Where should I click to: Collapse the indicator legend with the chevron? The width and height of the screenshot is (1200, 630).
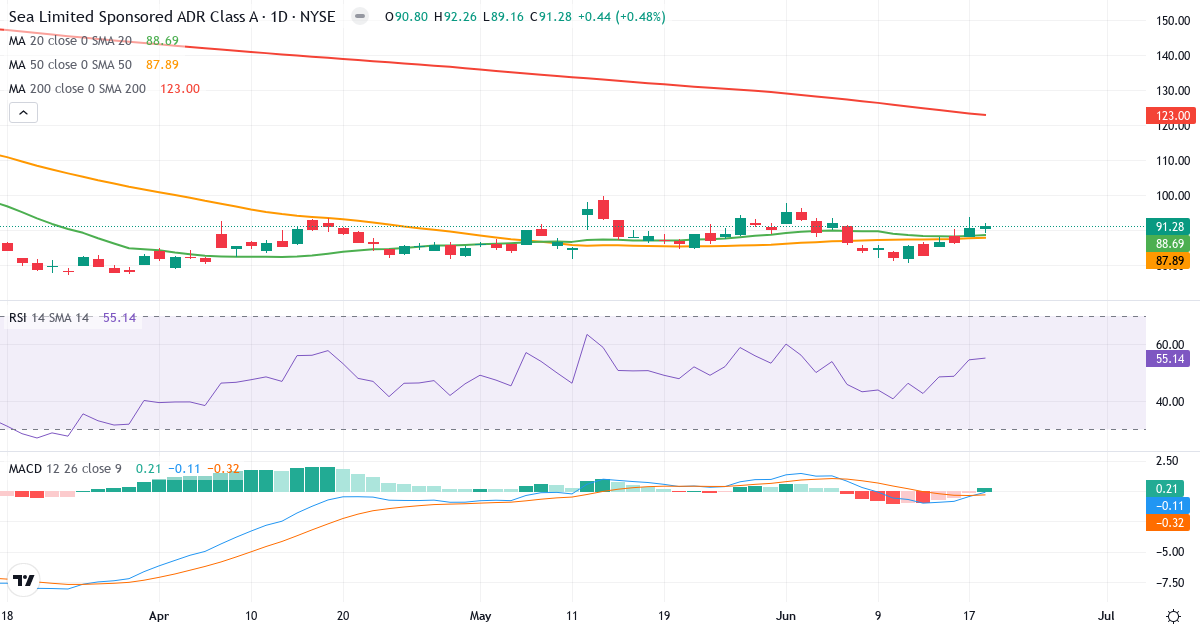[23, 113]
